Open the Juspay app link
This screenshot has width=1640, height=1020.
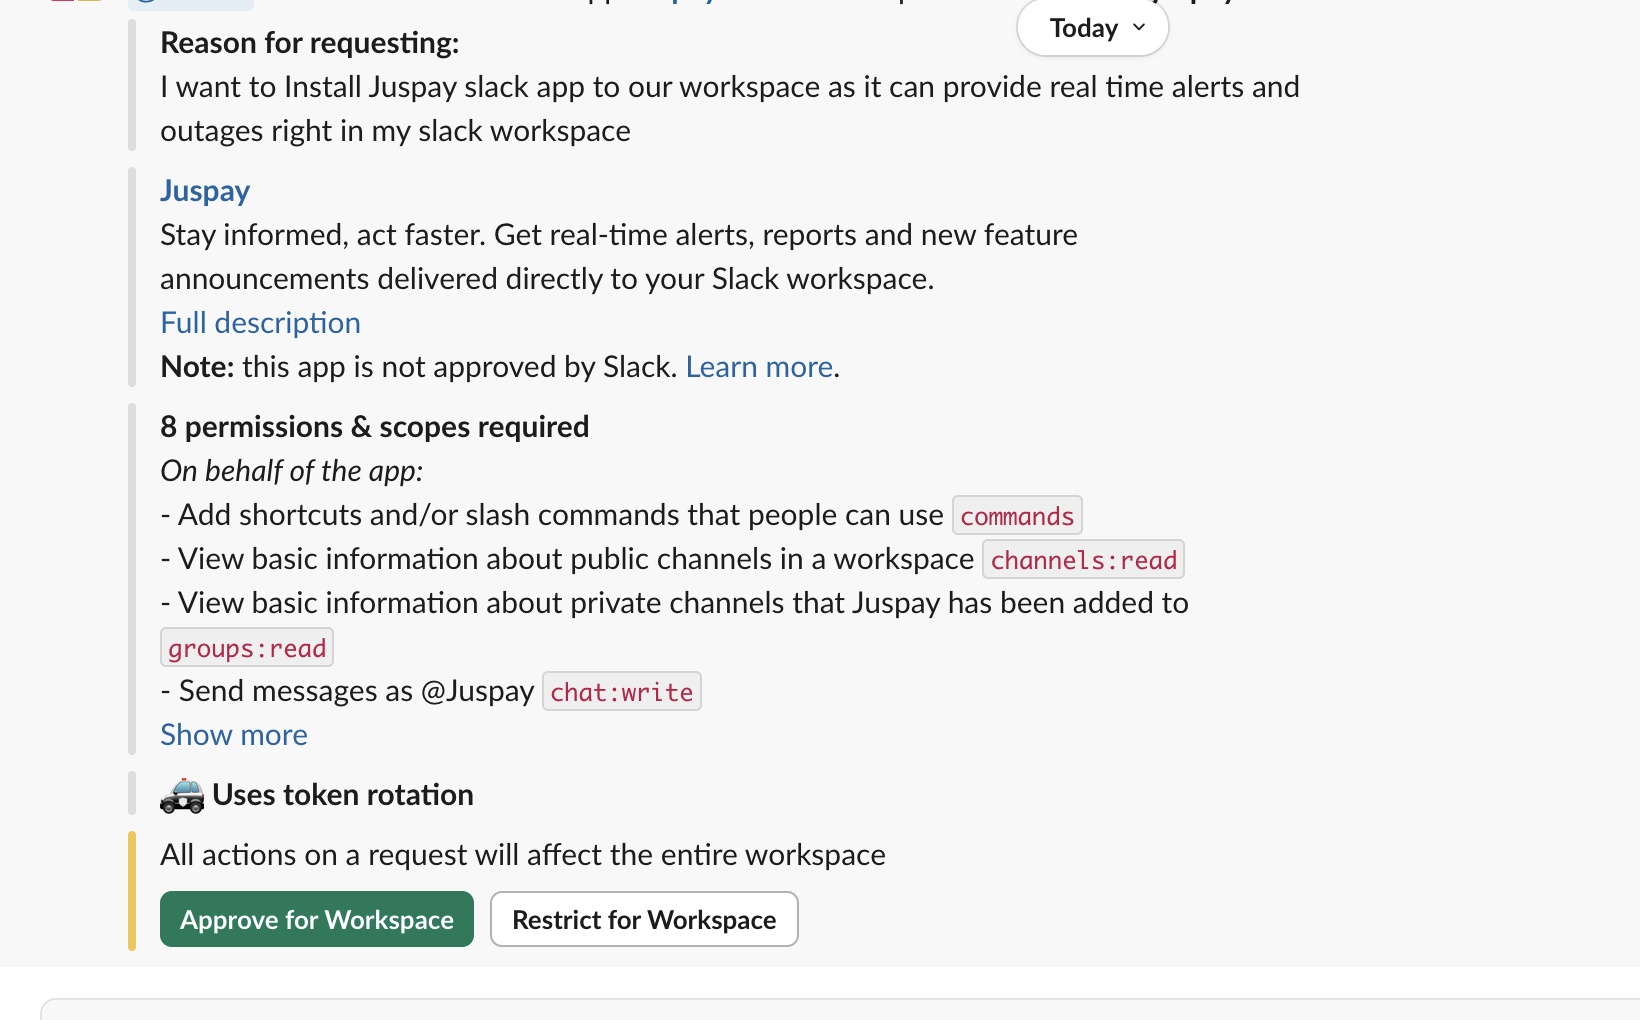205,191
